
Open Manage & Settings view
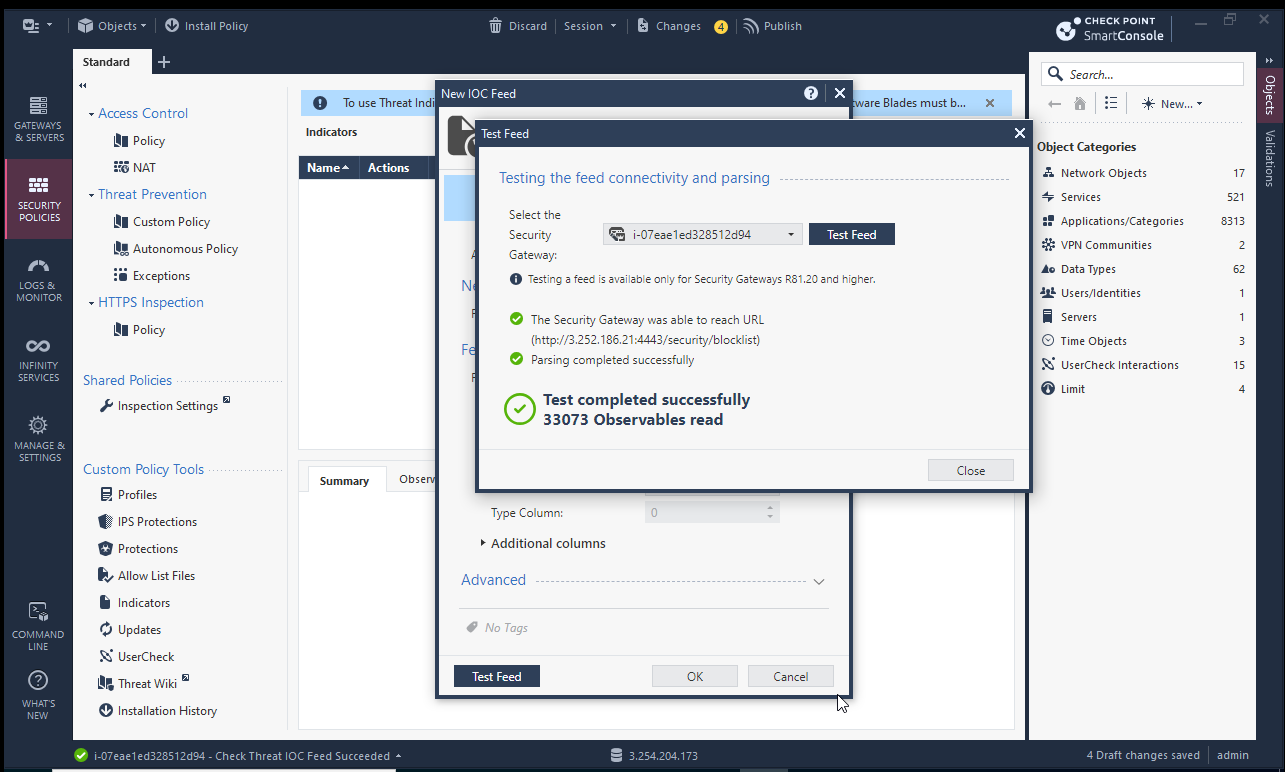point(38,438)
